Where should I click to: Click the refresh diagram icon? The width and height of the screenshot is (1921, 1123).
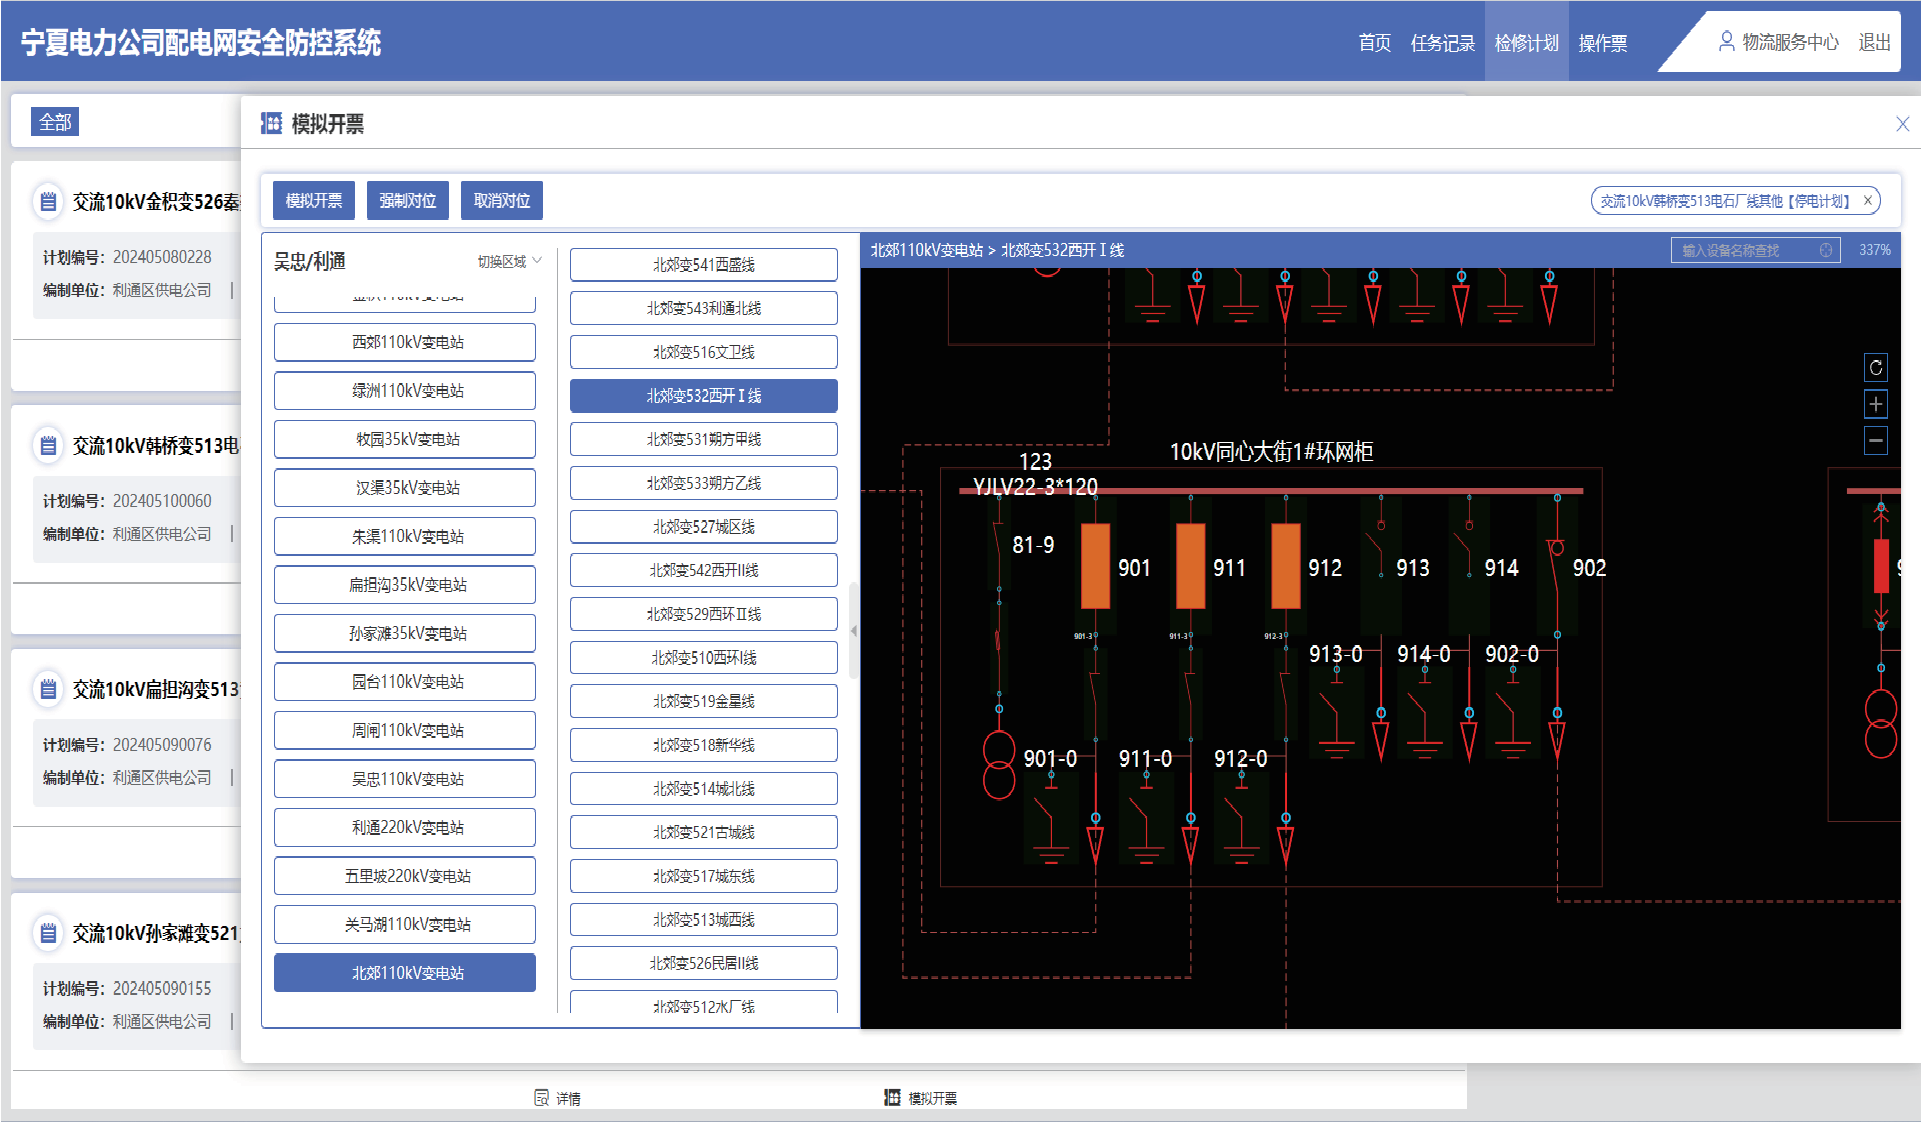pyautogui.click(x=1876, y=368)
